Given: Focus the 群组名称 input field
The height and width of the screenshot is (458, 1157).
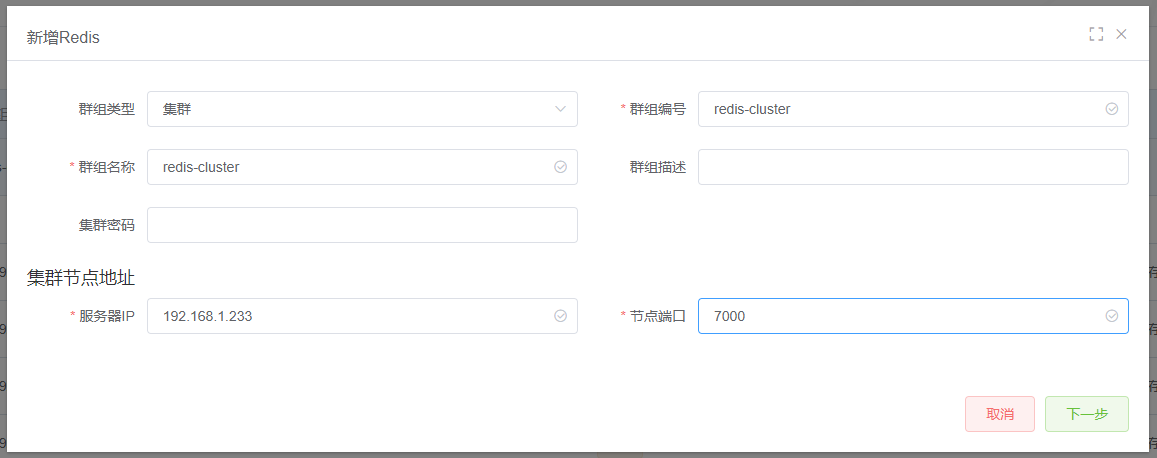Looking at the screenshot, I should tap(362, 167).
